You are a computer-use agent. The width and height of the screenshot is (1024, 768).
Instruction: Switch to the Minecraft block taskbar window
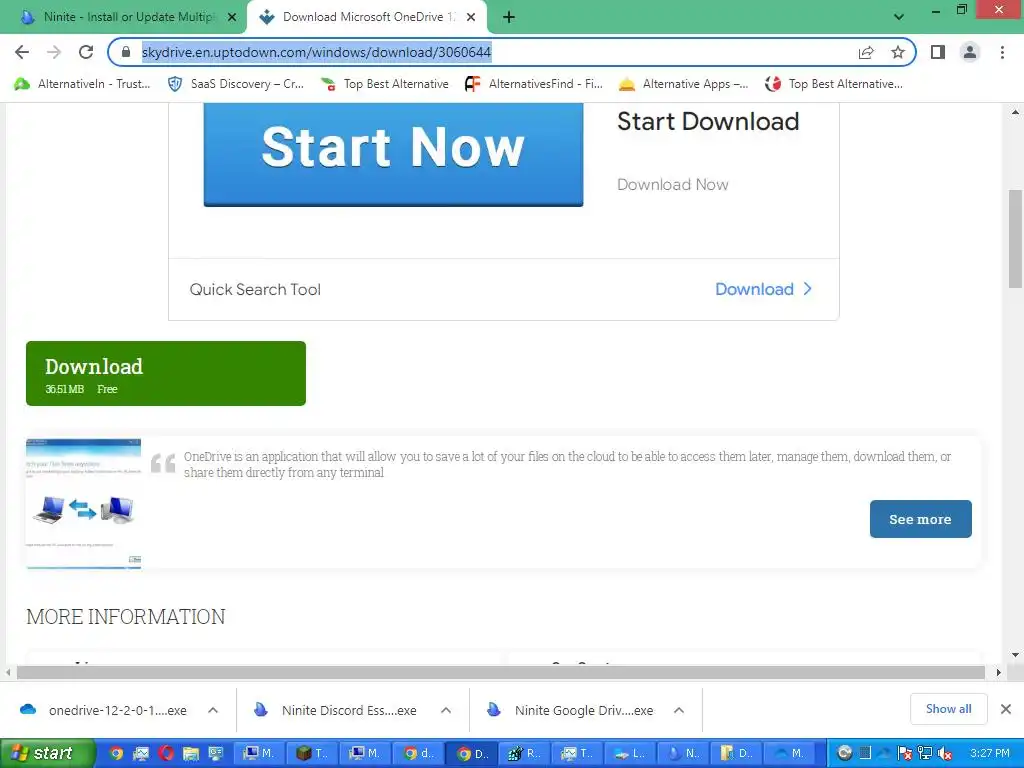click(312, 753)
